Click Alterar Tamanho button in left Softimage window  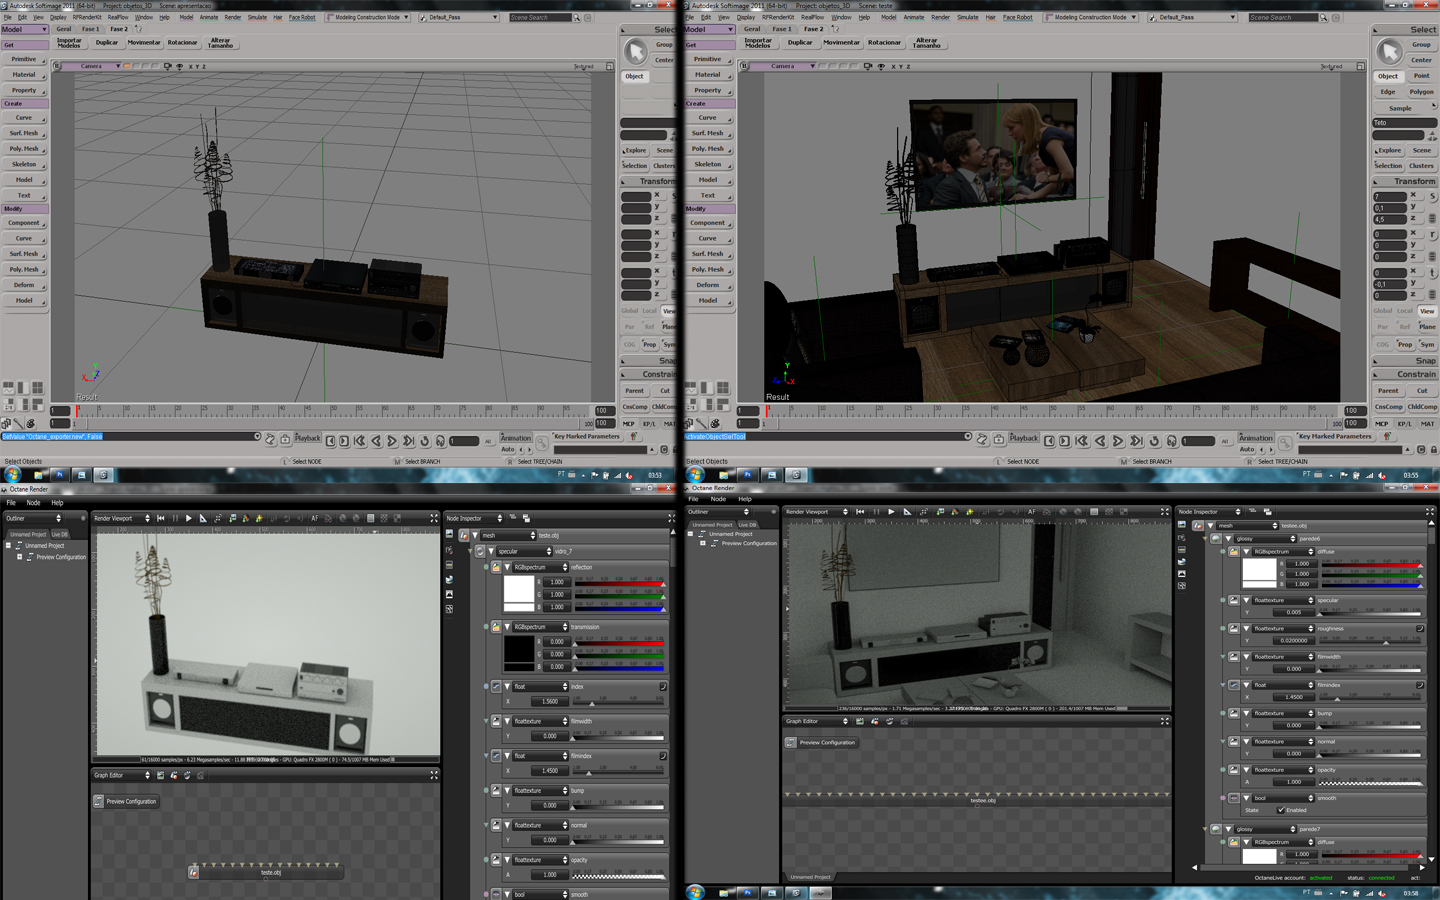pos(220,43)
